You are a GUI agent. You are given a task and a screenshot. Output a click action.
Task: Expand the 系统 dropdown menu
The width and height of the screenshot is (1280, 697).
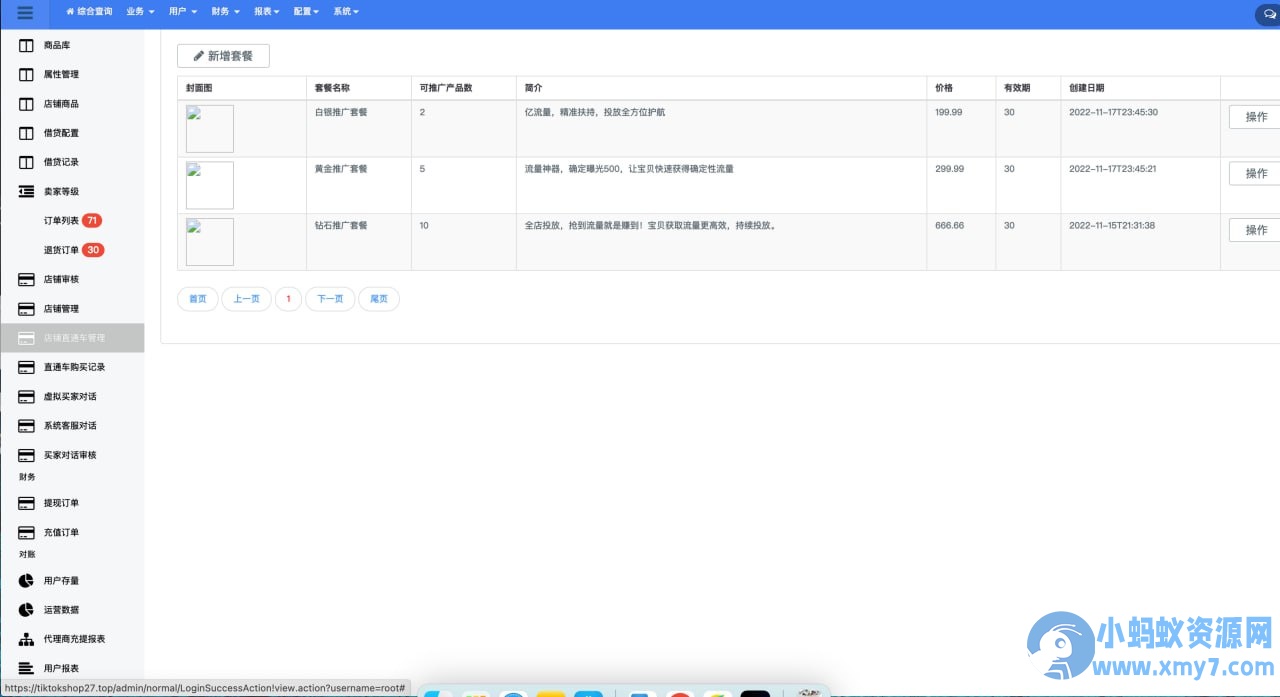pyautogui.click(x=345, y=12)
